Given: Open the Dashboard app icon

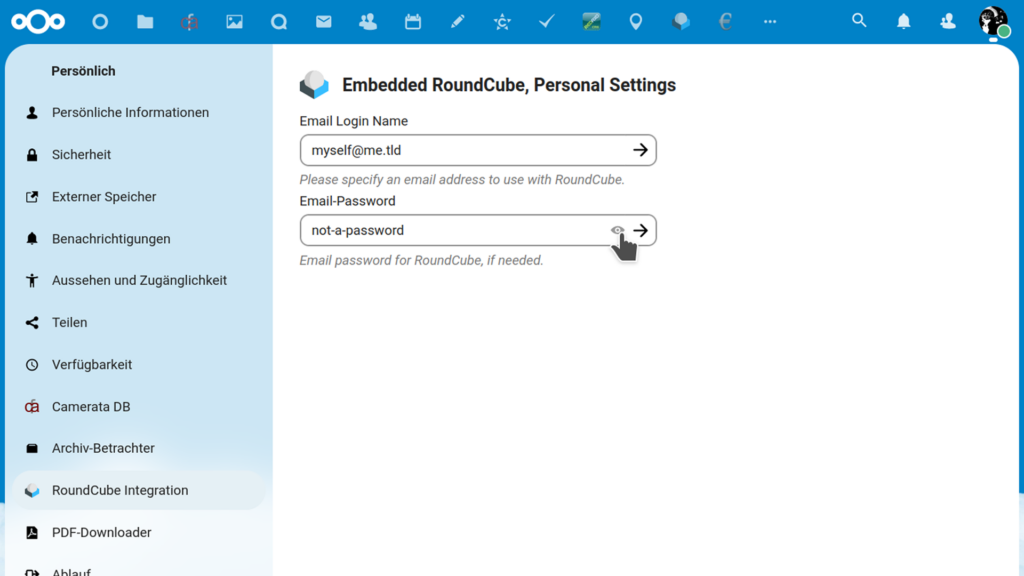Looking at the screenshot, I should pyautogui.click(x=99, y=20).
